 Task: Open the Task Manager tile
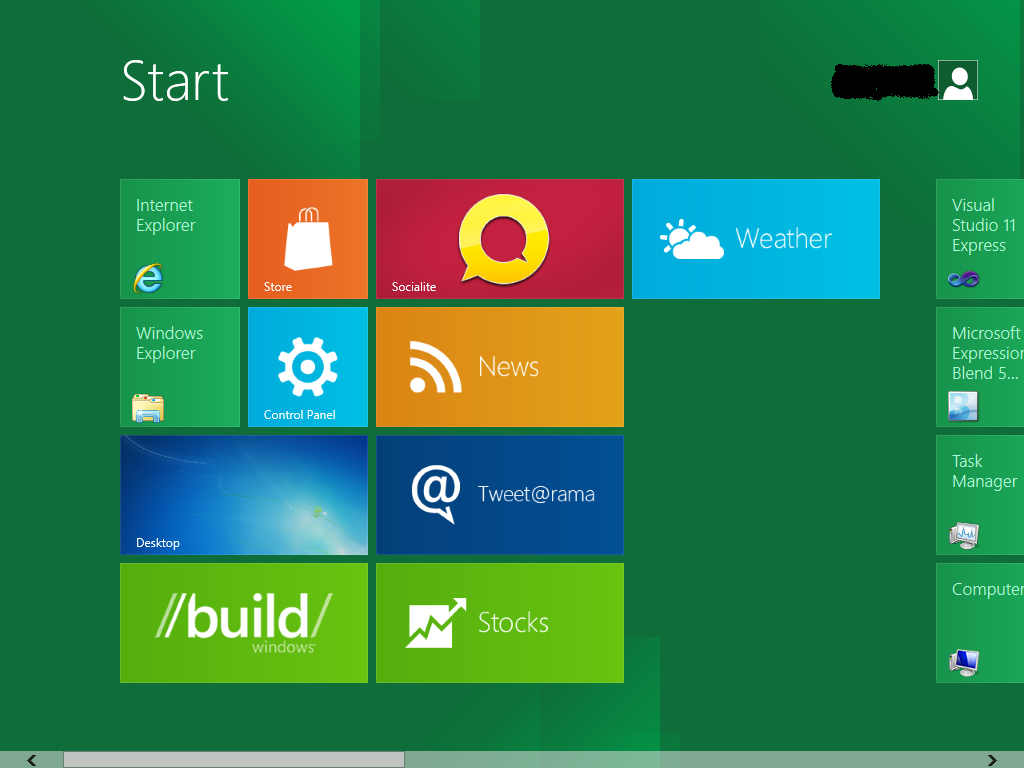(980, 495)
